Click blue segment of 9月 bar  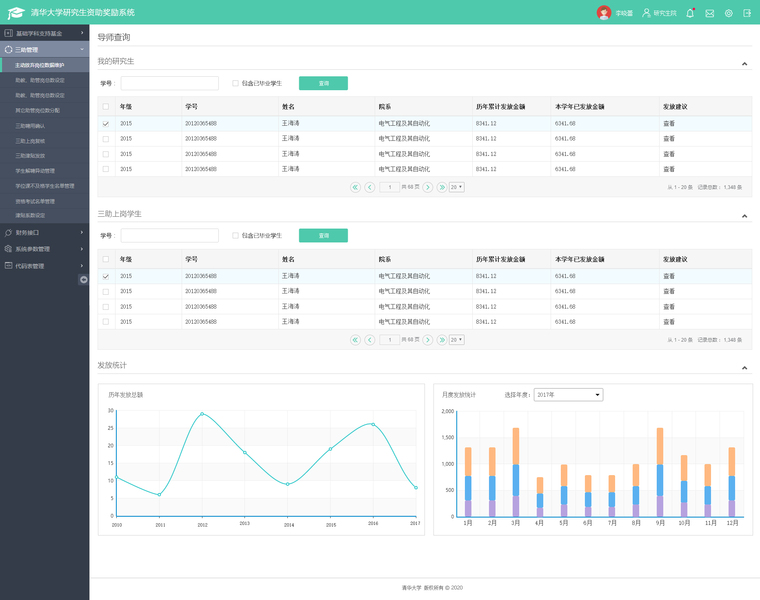tap(660, 480)
